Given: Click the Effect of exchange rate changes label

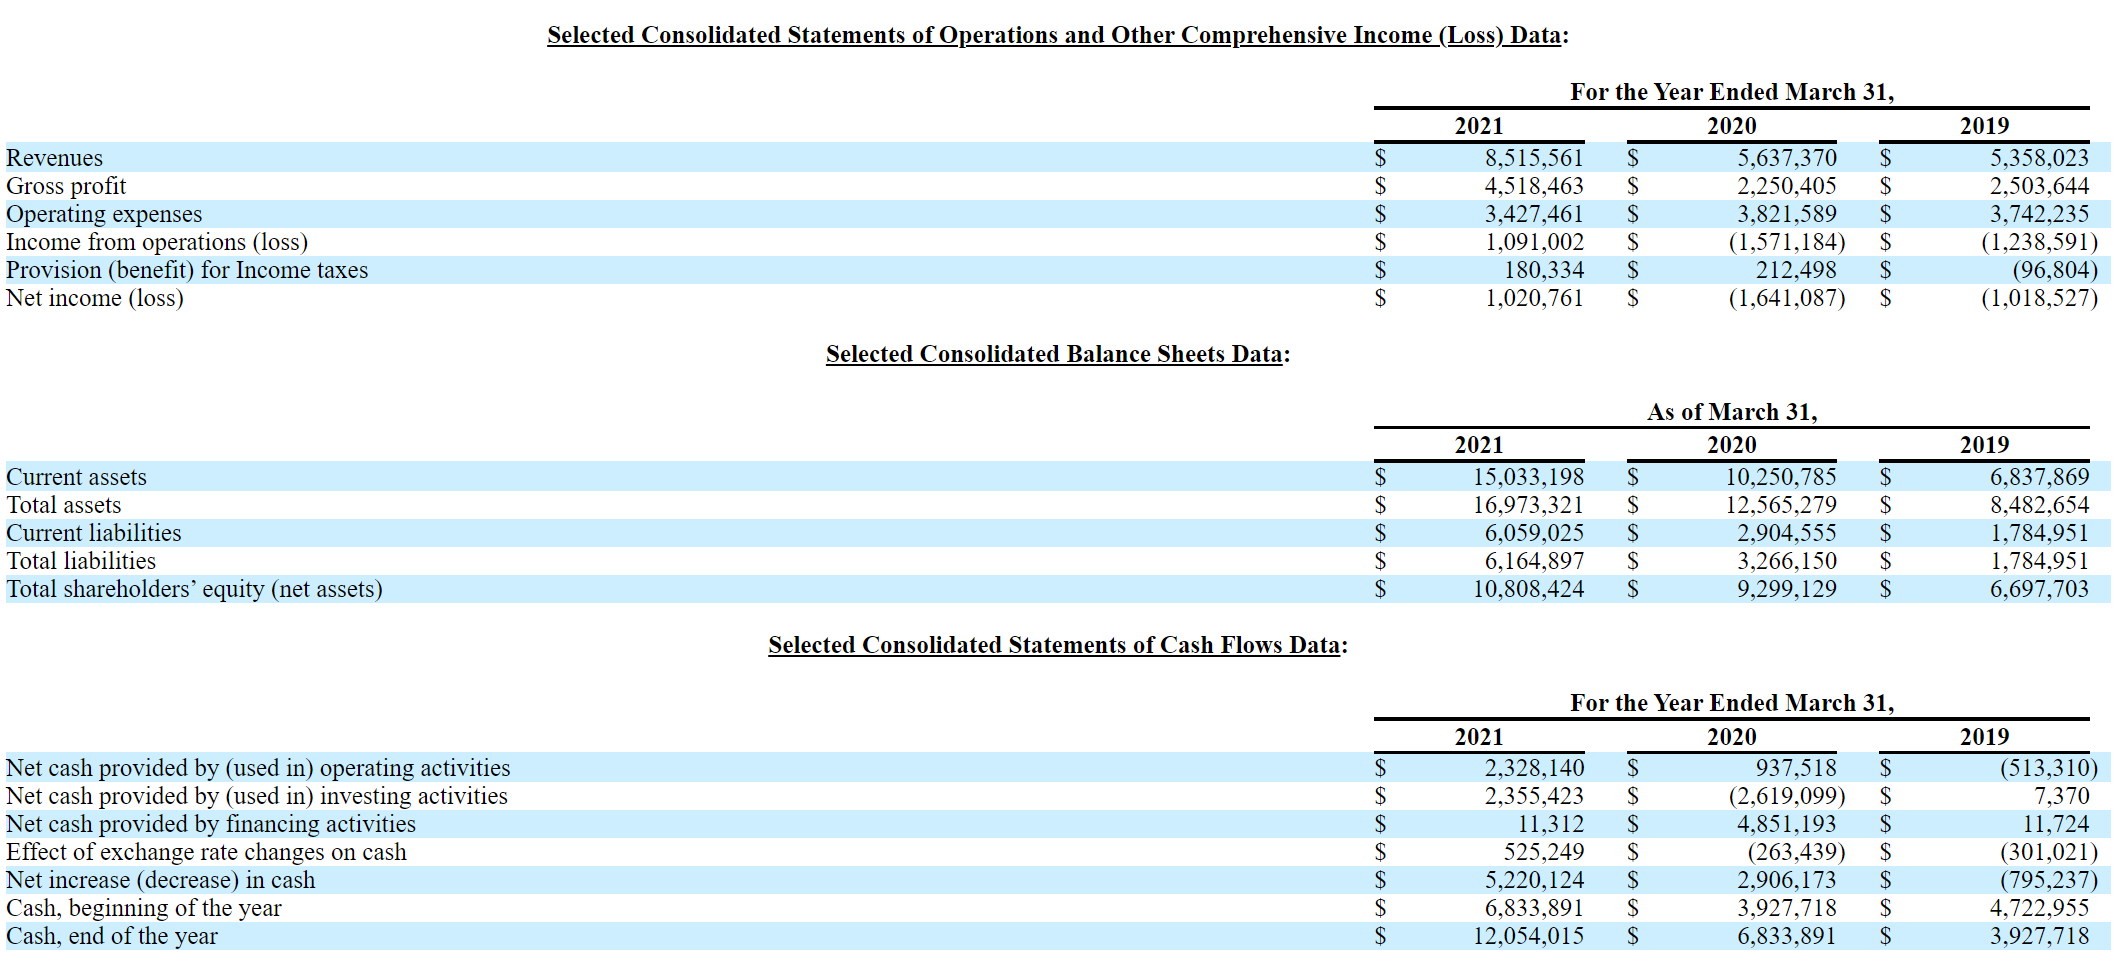Looking at the screenshot, I should click(x=206, y=852).
